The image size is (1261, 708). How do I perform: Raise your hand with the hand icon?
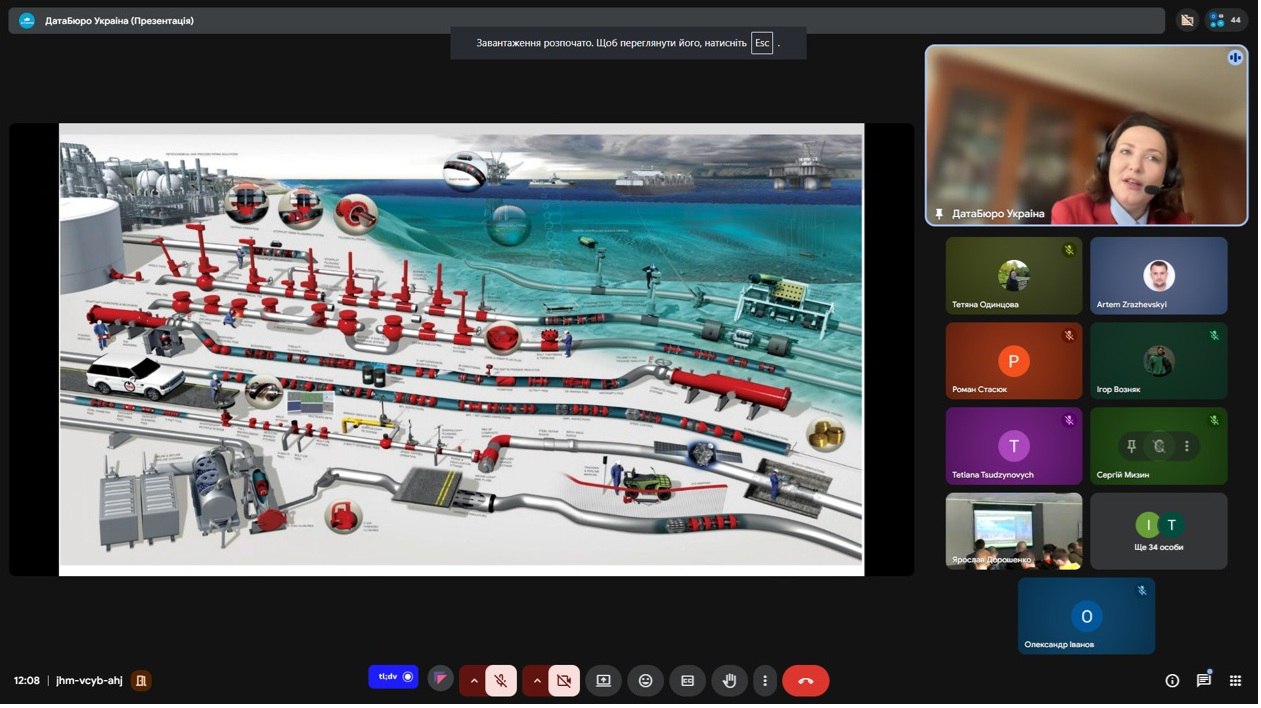pyautogui.click(x=729, y=681)
